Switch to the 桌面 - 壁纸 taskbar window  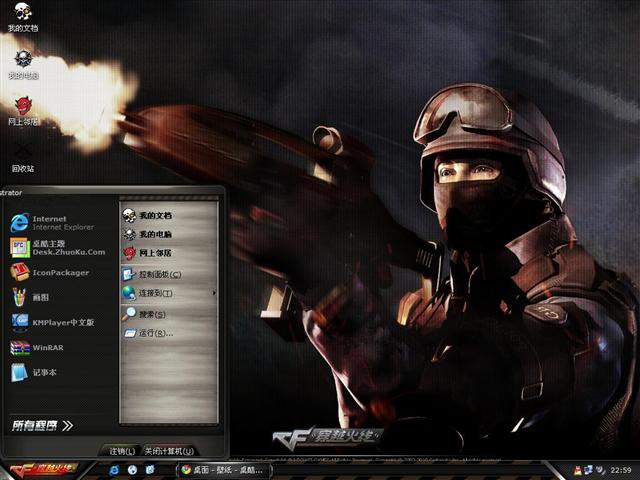pyautogui.click(x=223, y=469)
